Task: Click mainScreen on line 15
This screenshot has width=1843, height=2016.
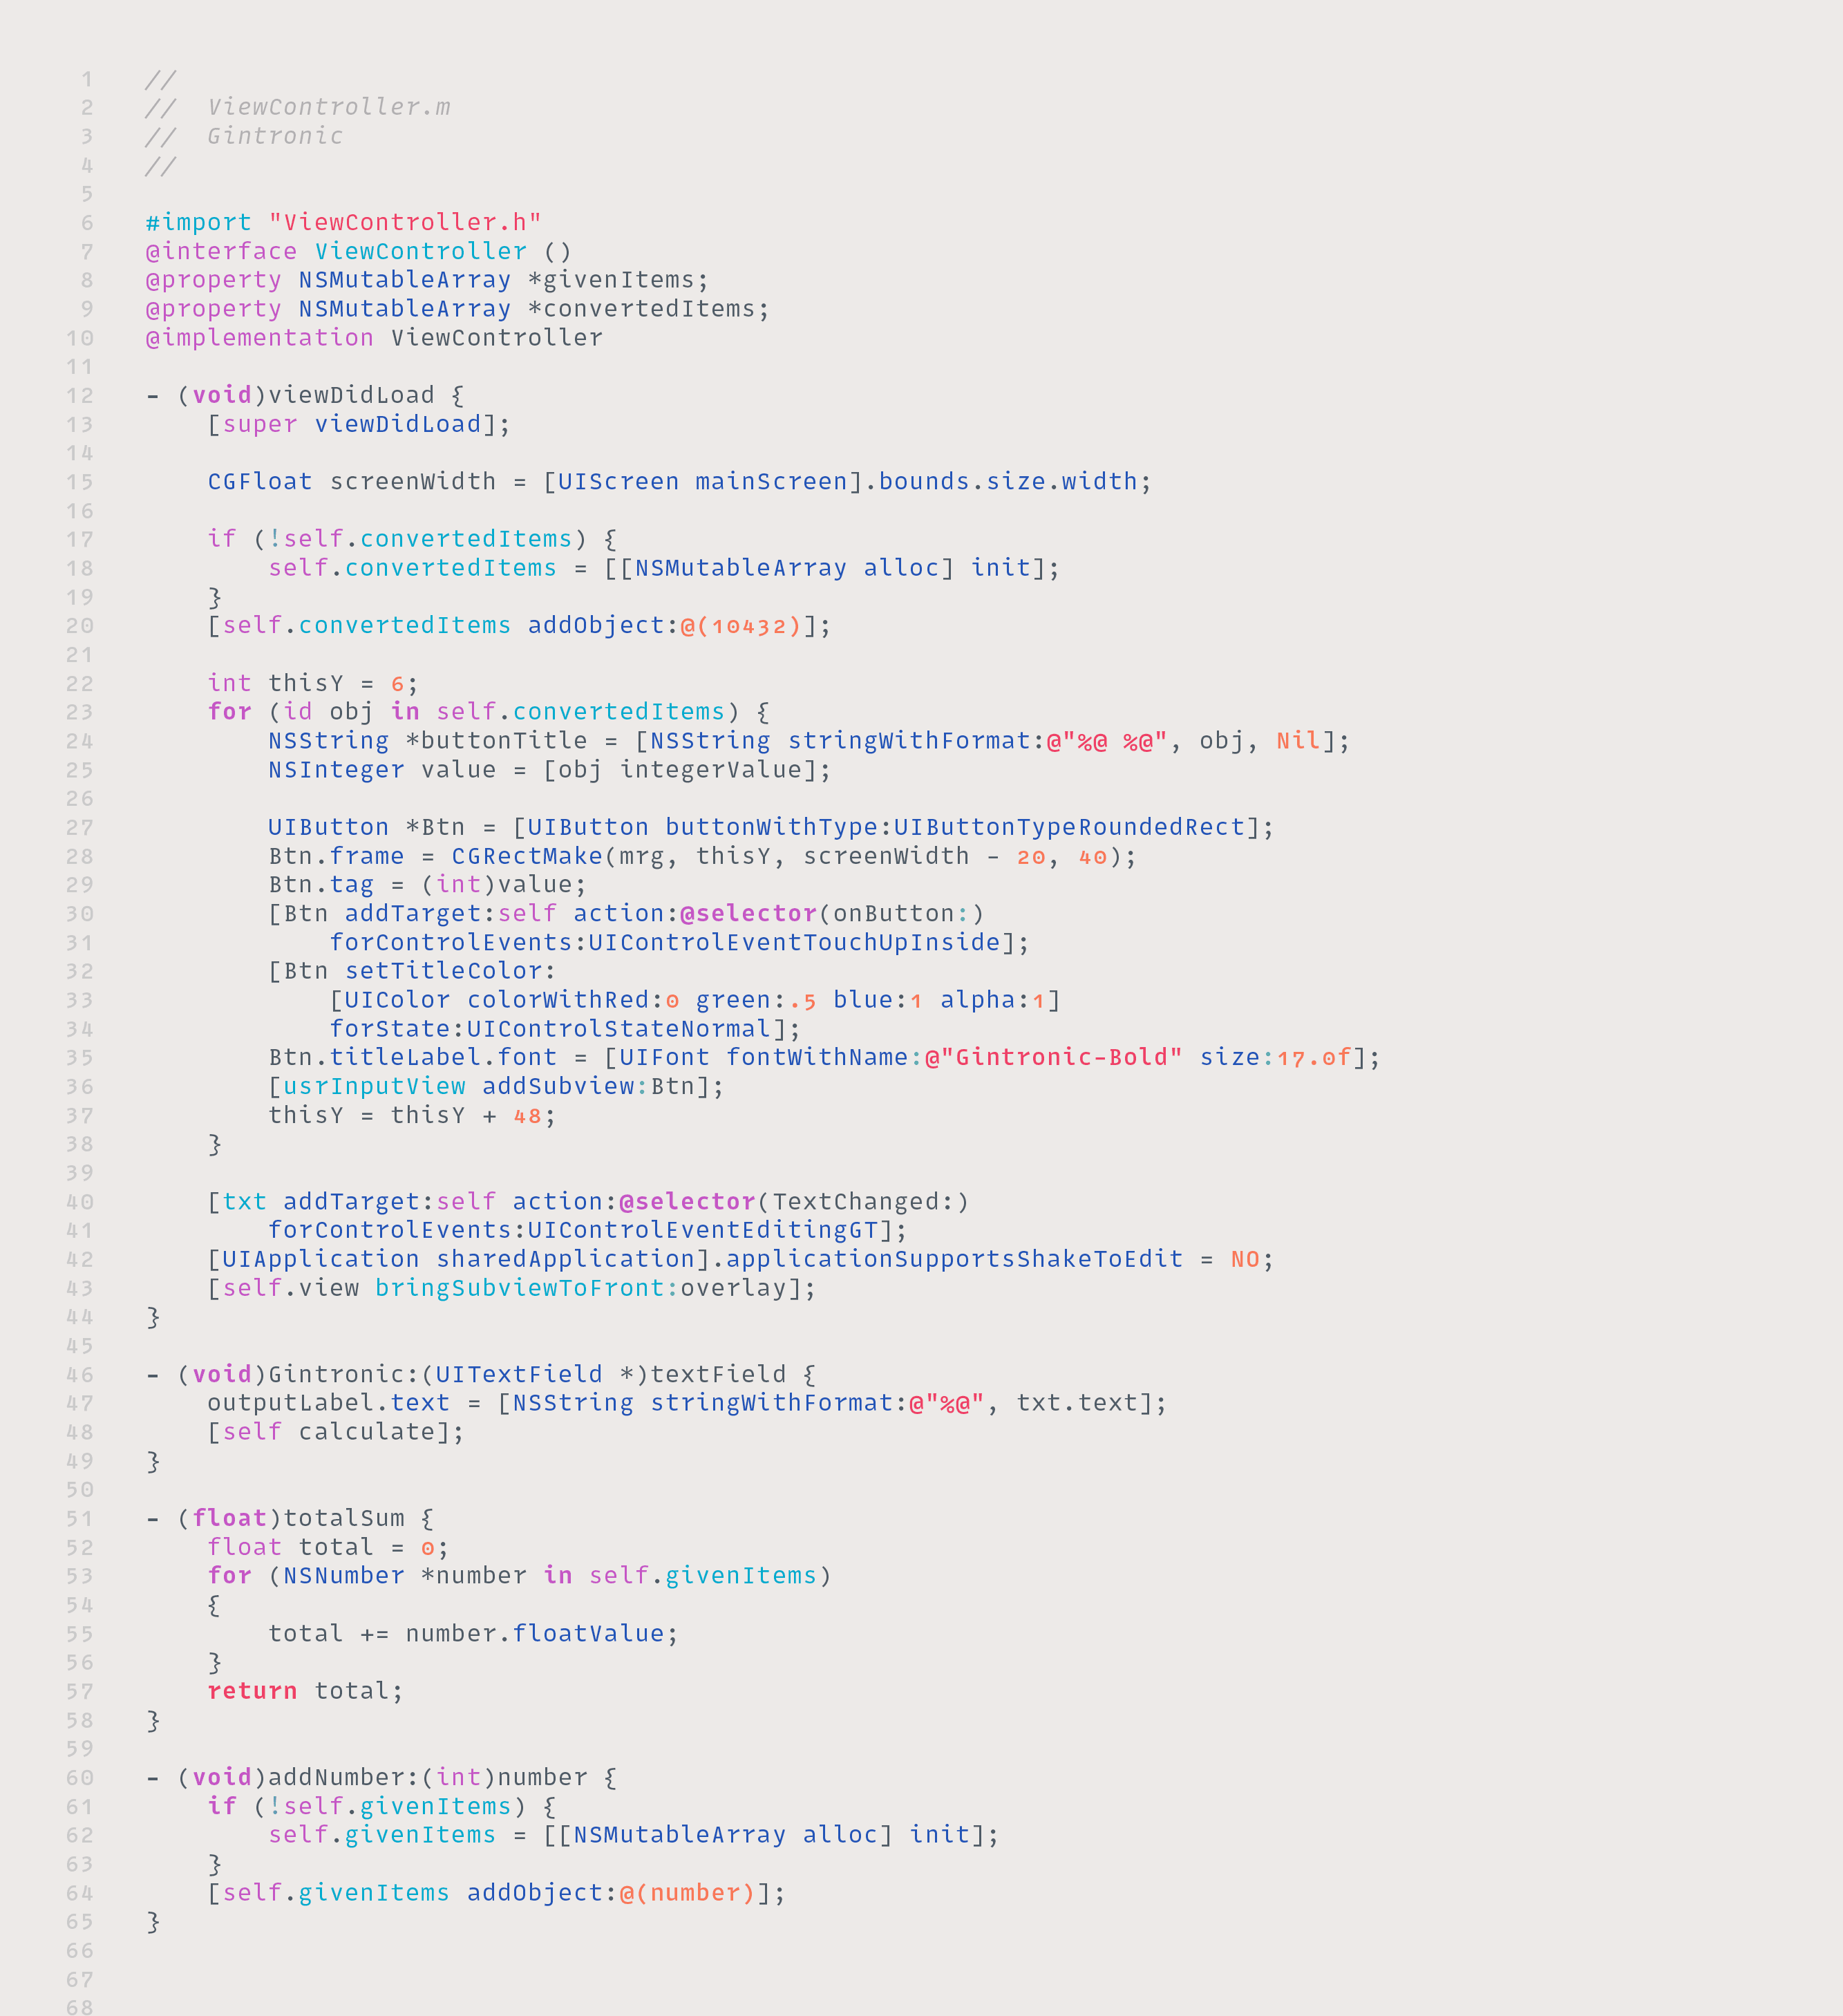Action: click(x=771, y=482)
